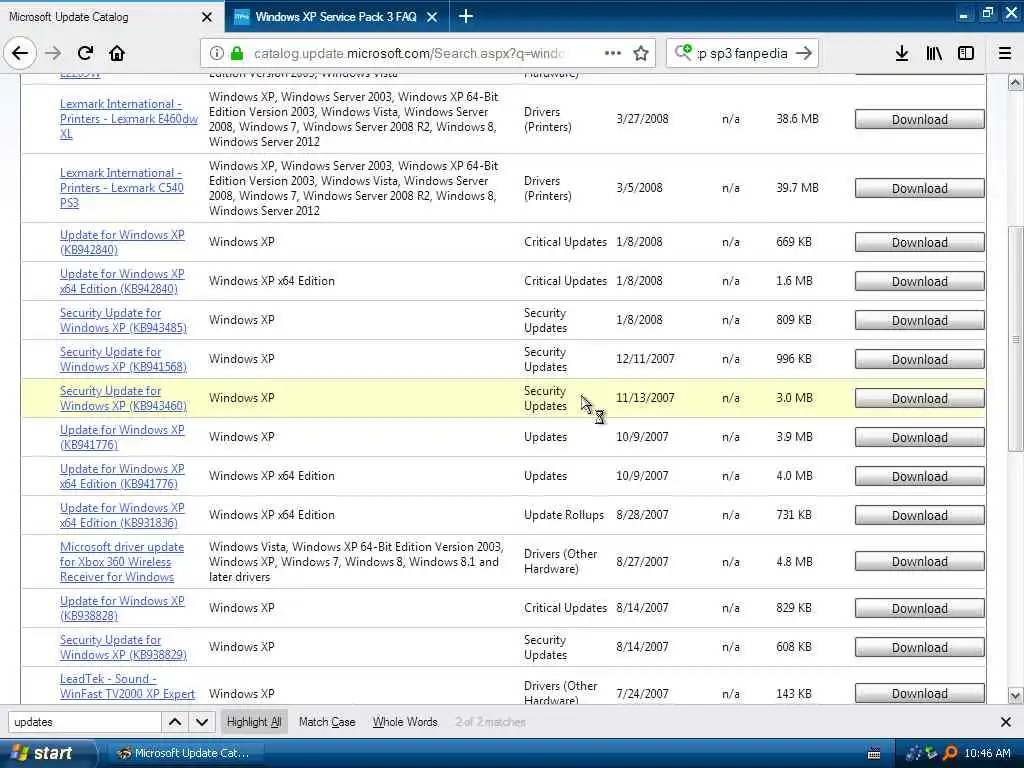Open Security Update for Windows XP (KB943460)
Image resolution: width=1024 pixels, height=768 pixels.
click(123, 398)
